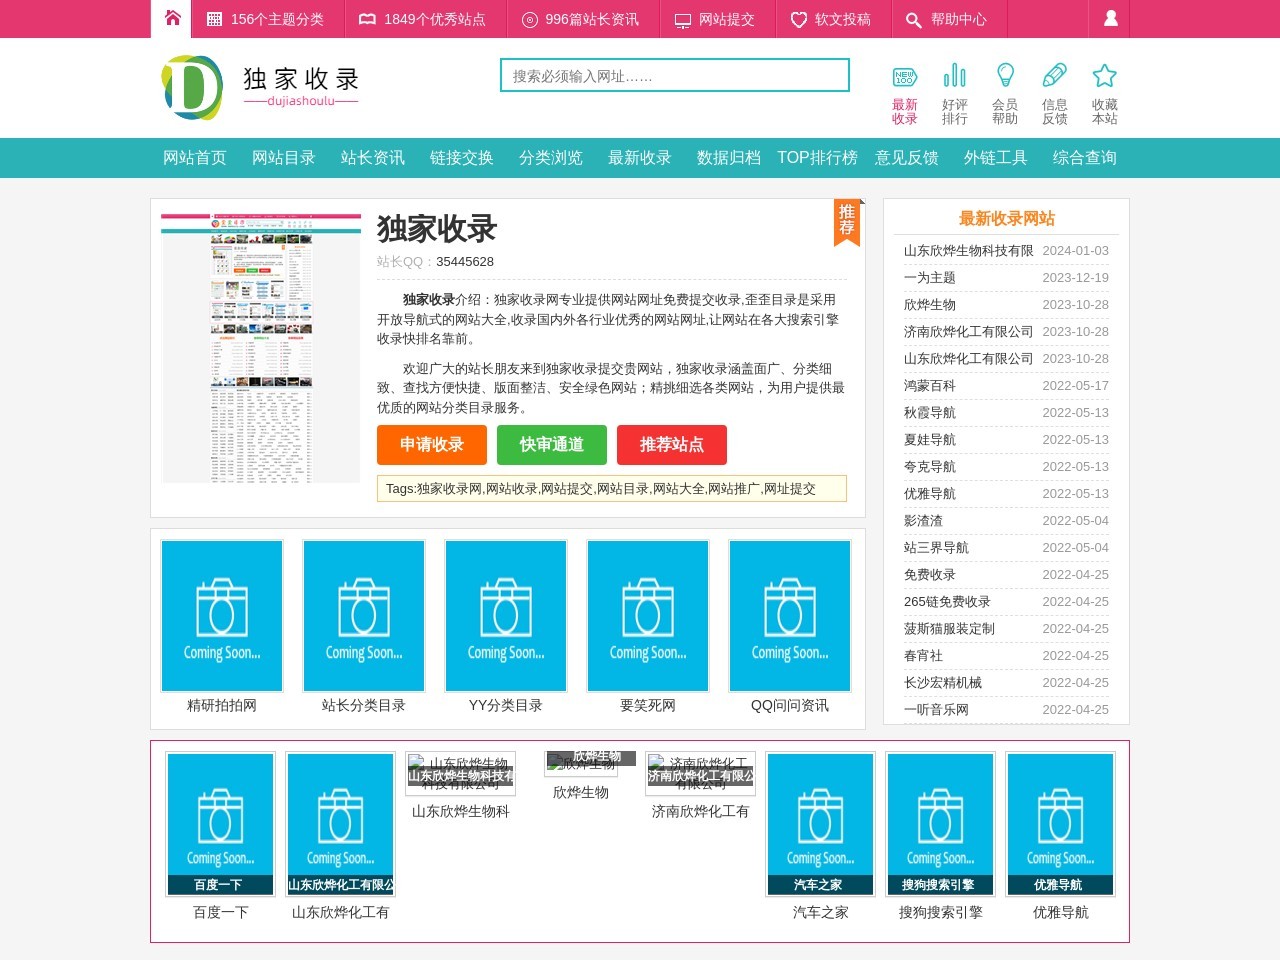The height and width of the screenshot is (960, 1280).
Task: Click the 最新收录 NEW badge icon
Action: coord(904,75)
